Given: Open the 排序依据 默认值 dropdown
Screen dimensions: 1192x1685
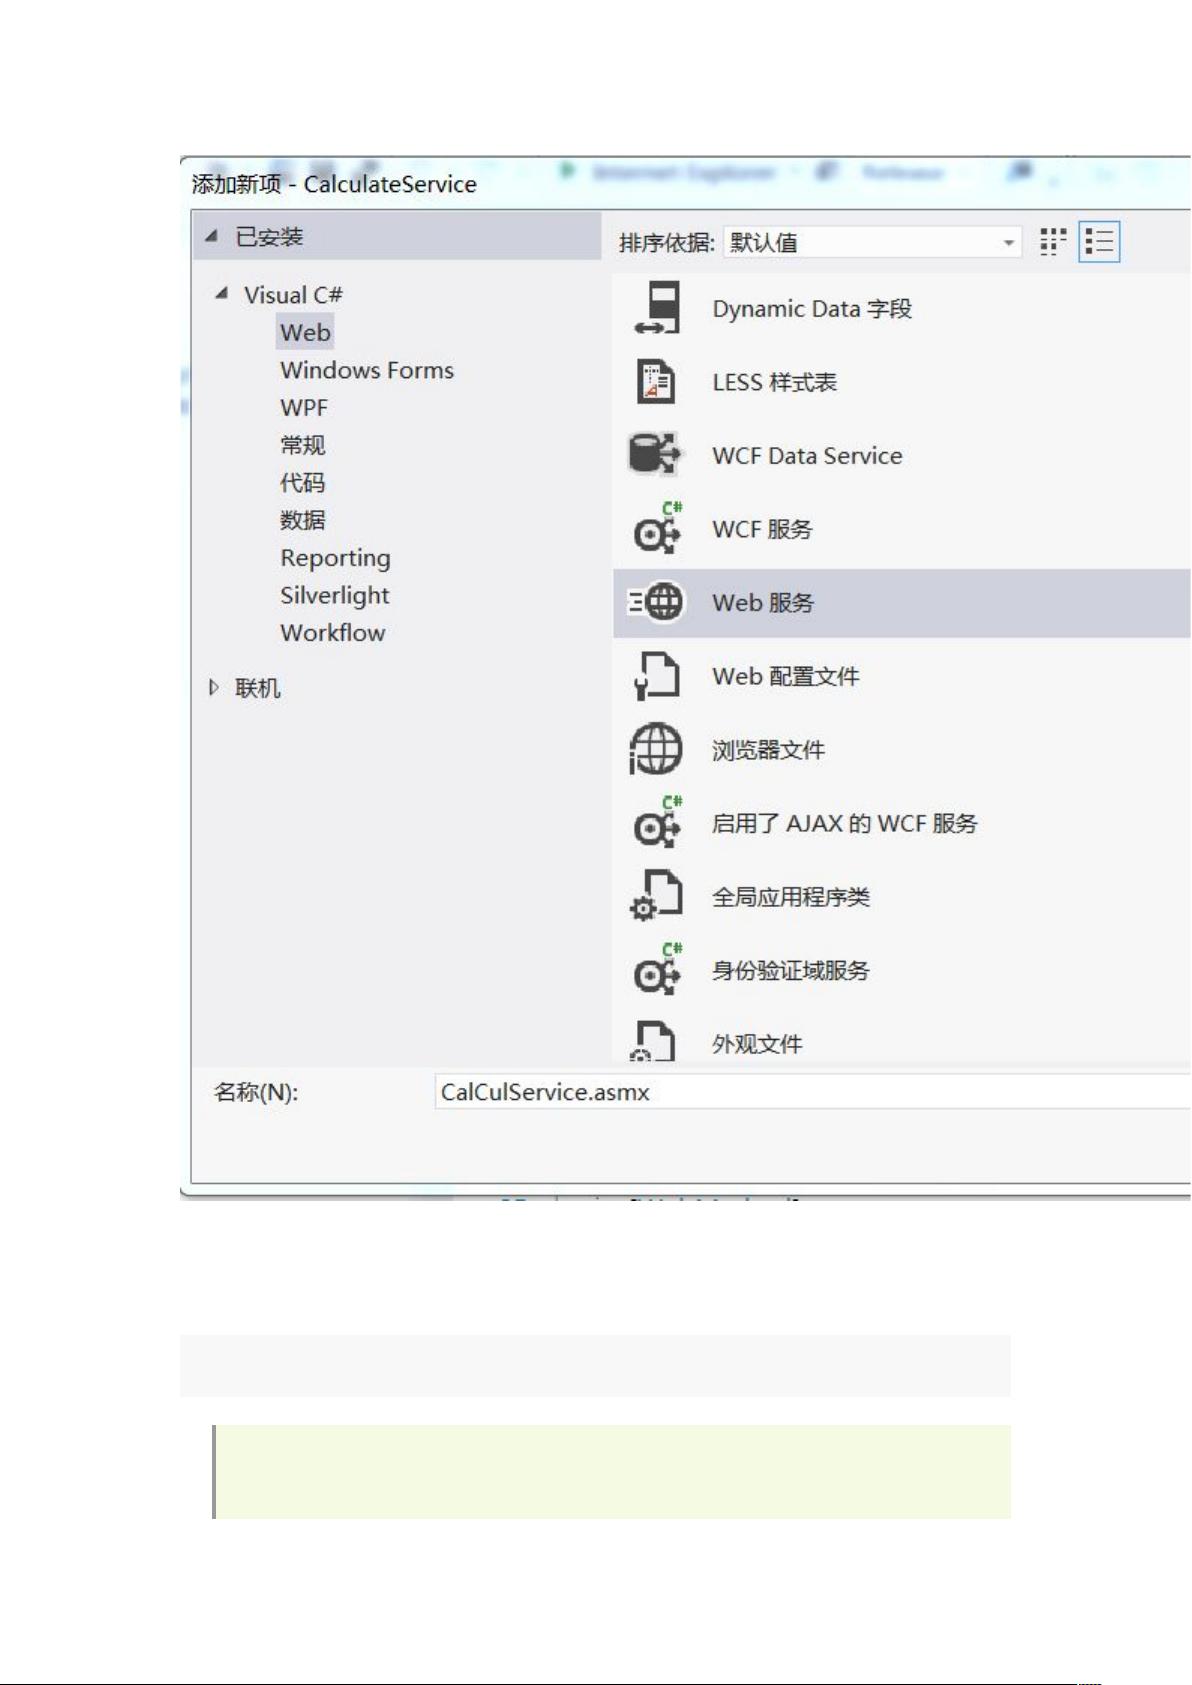Looking at the screenshot, I should coord(872,242).
